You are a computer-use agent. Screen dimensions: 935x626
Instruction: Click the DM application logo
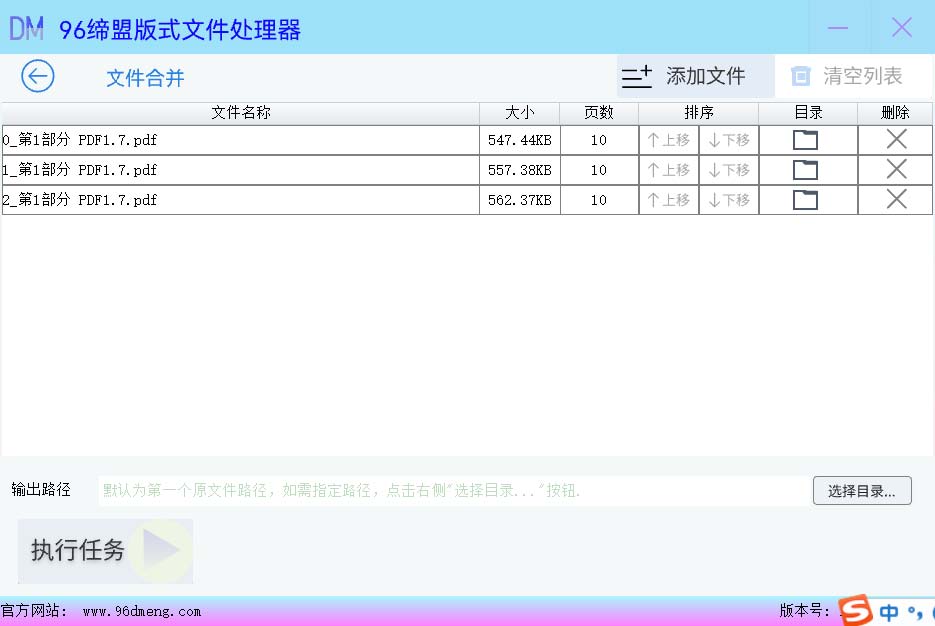[26, 29]
